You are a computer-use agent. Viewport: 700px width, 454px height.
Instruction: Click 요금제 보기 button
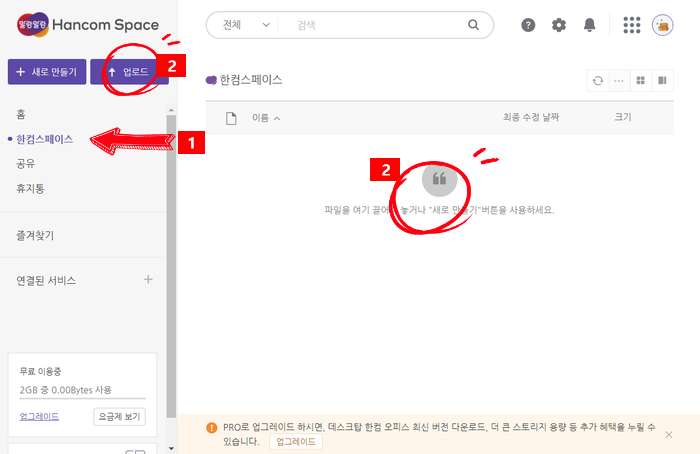tap(119, 417)
